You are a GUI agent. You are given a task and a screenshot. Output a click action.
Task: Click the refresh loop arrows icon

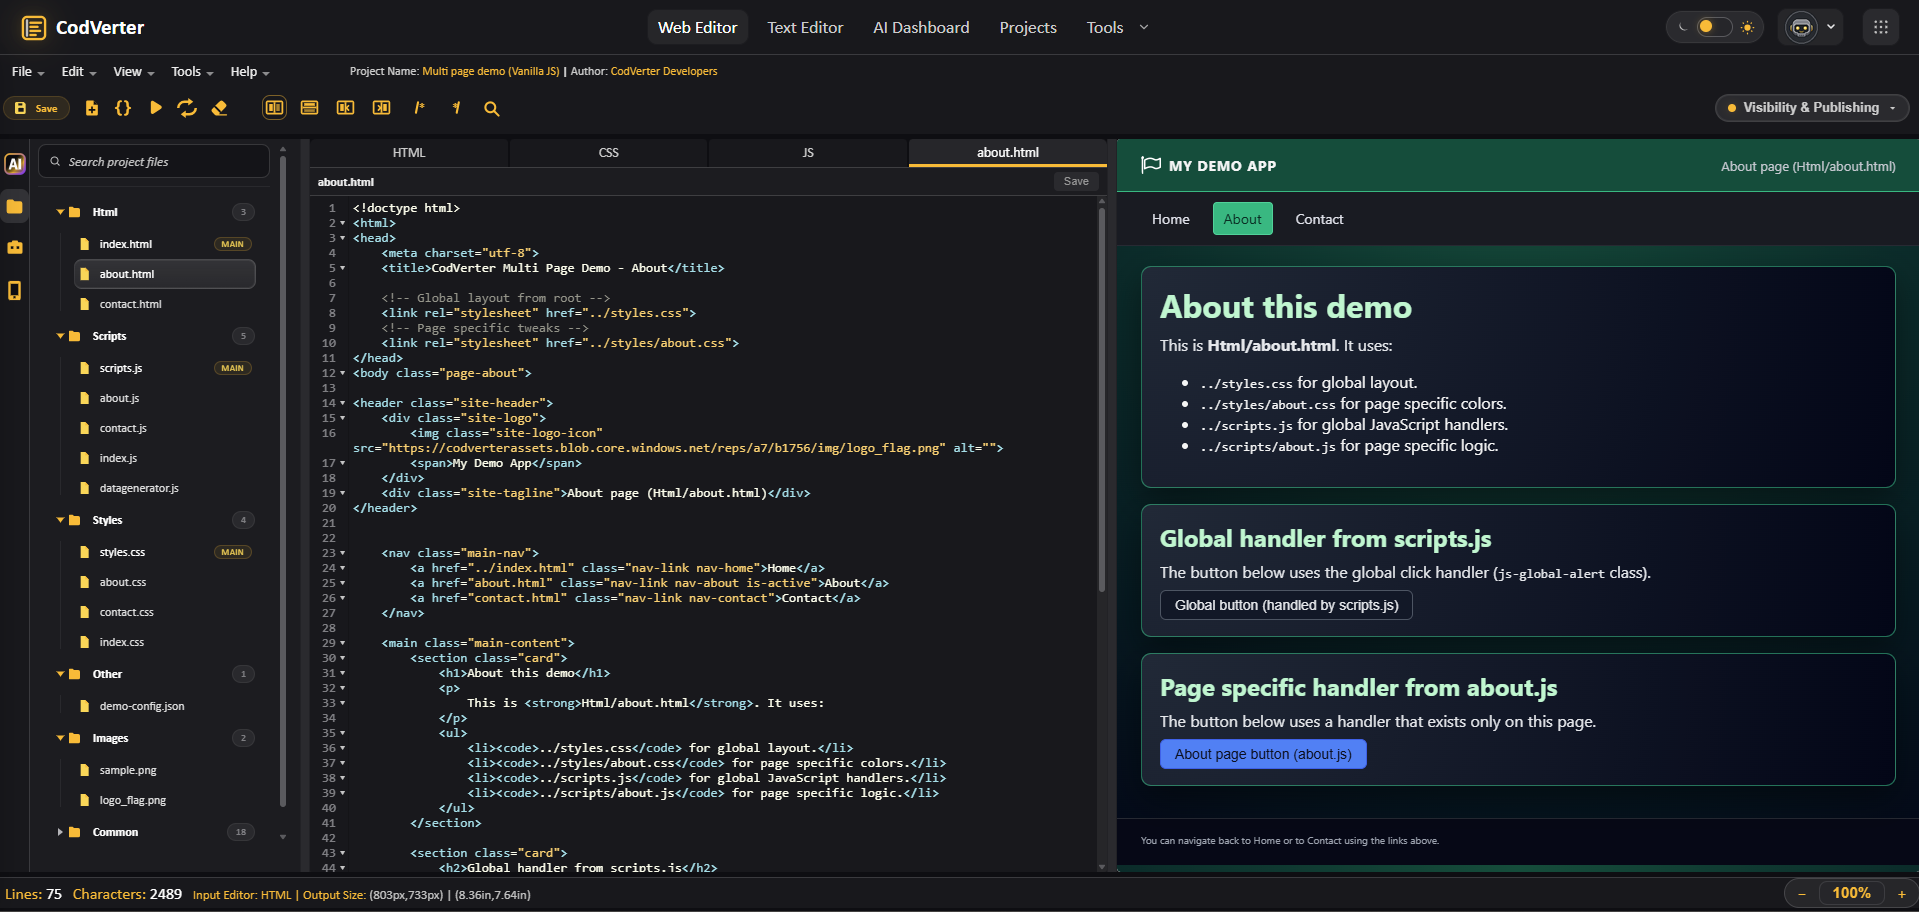(x=187, y=108)
